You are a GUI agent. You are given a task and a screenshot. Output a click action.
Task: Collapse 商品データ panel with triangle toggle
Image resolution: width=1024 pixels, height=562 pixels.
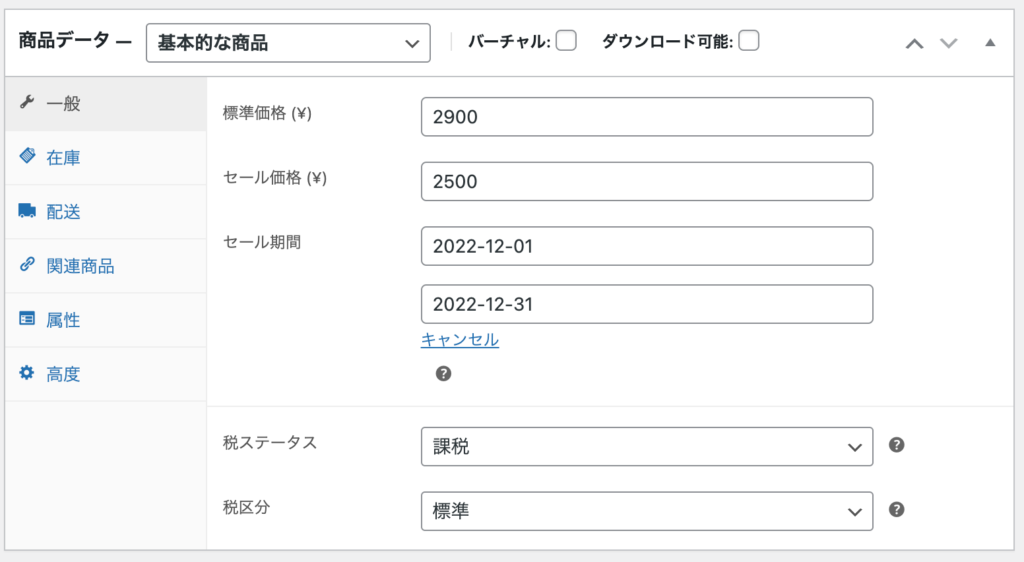pyautogui.click(x=990, y=43)
